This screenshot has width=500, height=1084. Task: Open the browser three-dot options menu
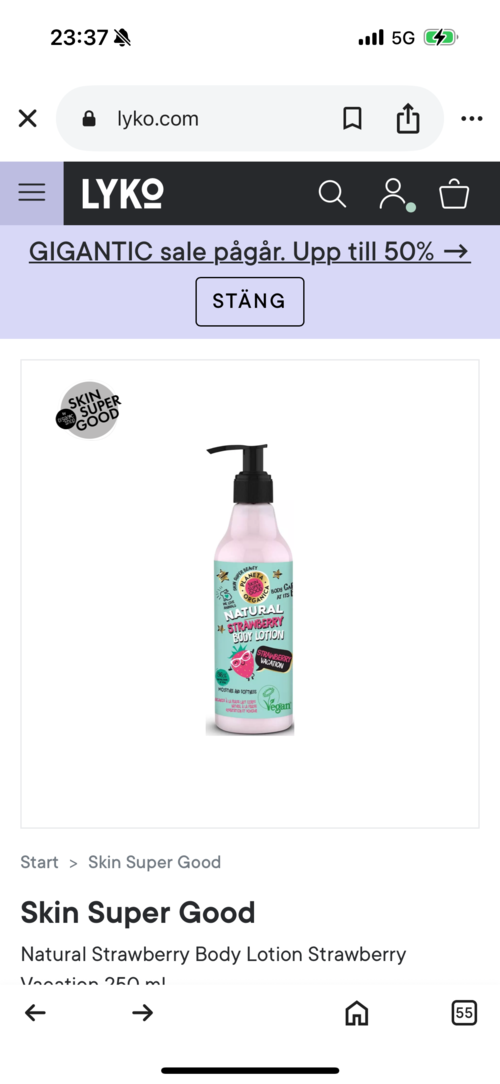[472, 119]
